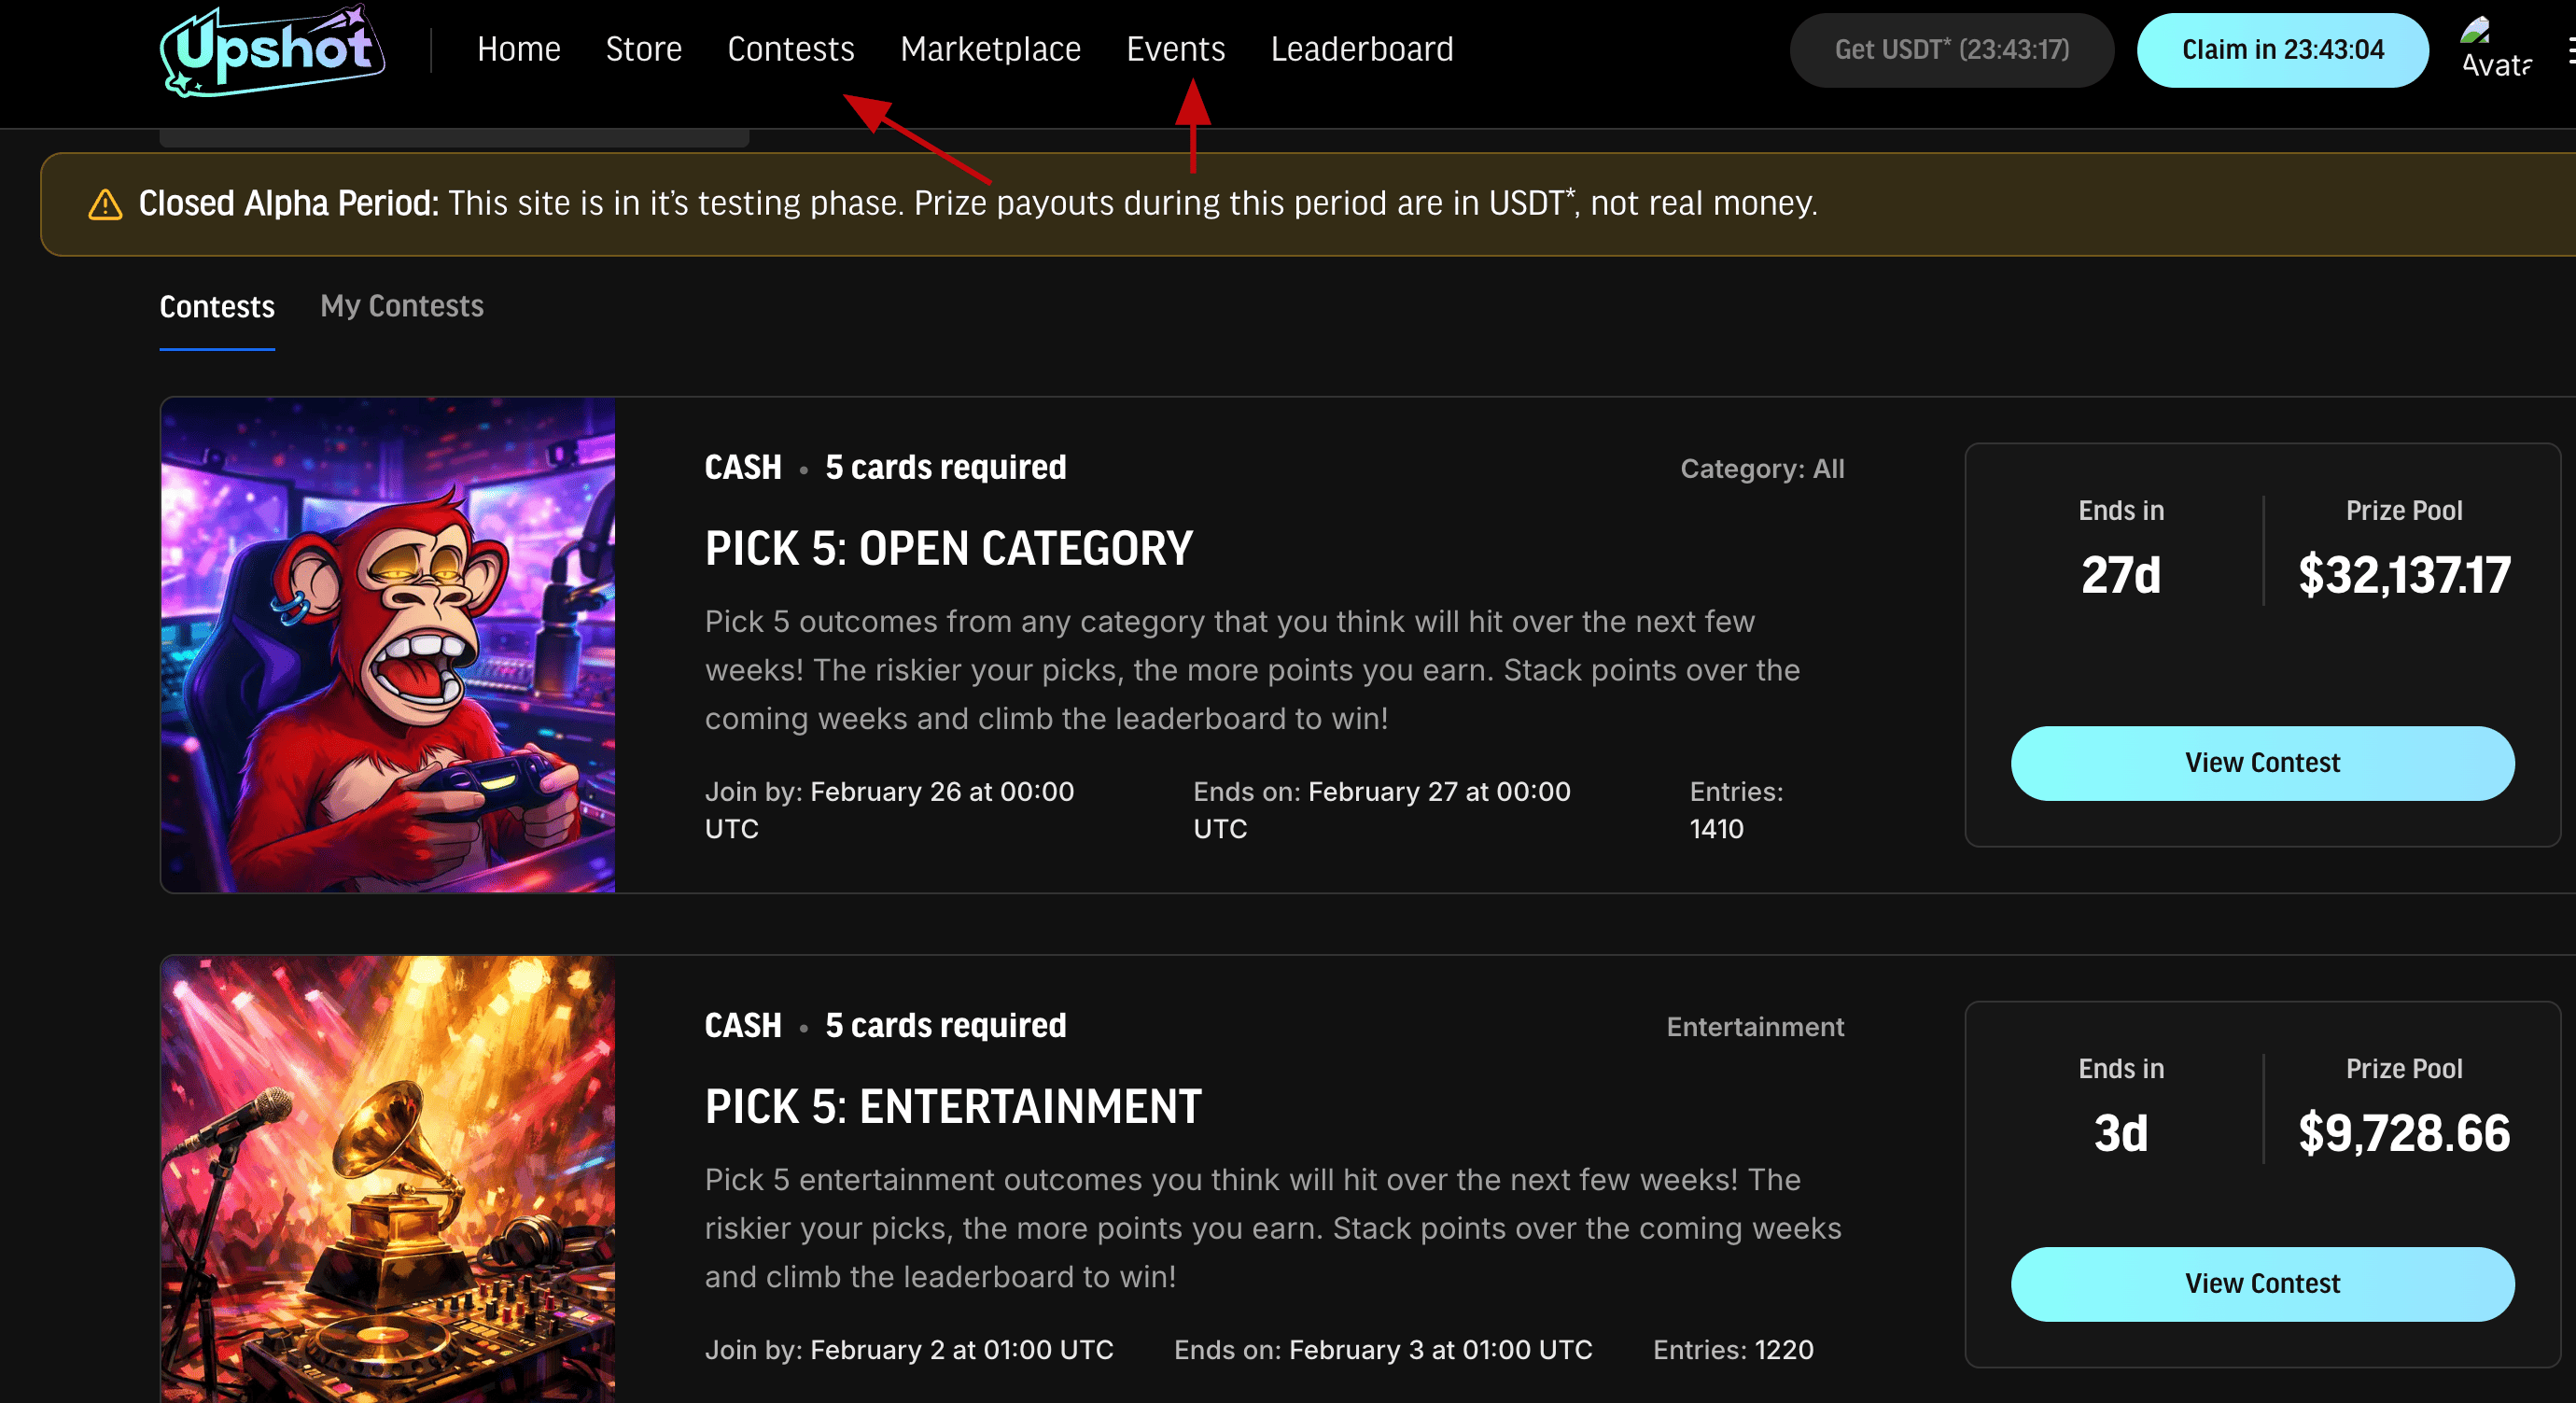Open the Events page
2576x1403 pixels.
1175,49
